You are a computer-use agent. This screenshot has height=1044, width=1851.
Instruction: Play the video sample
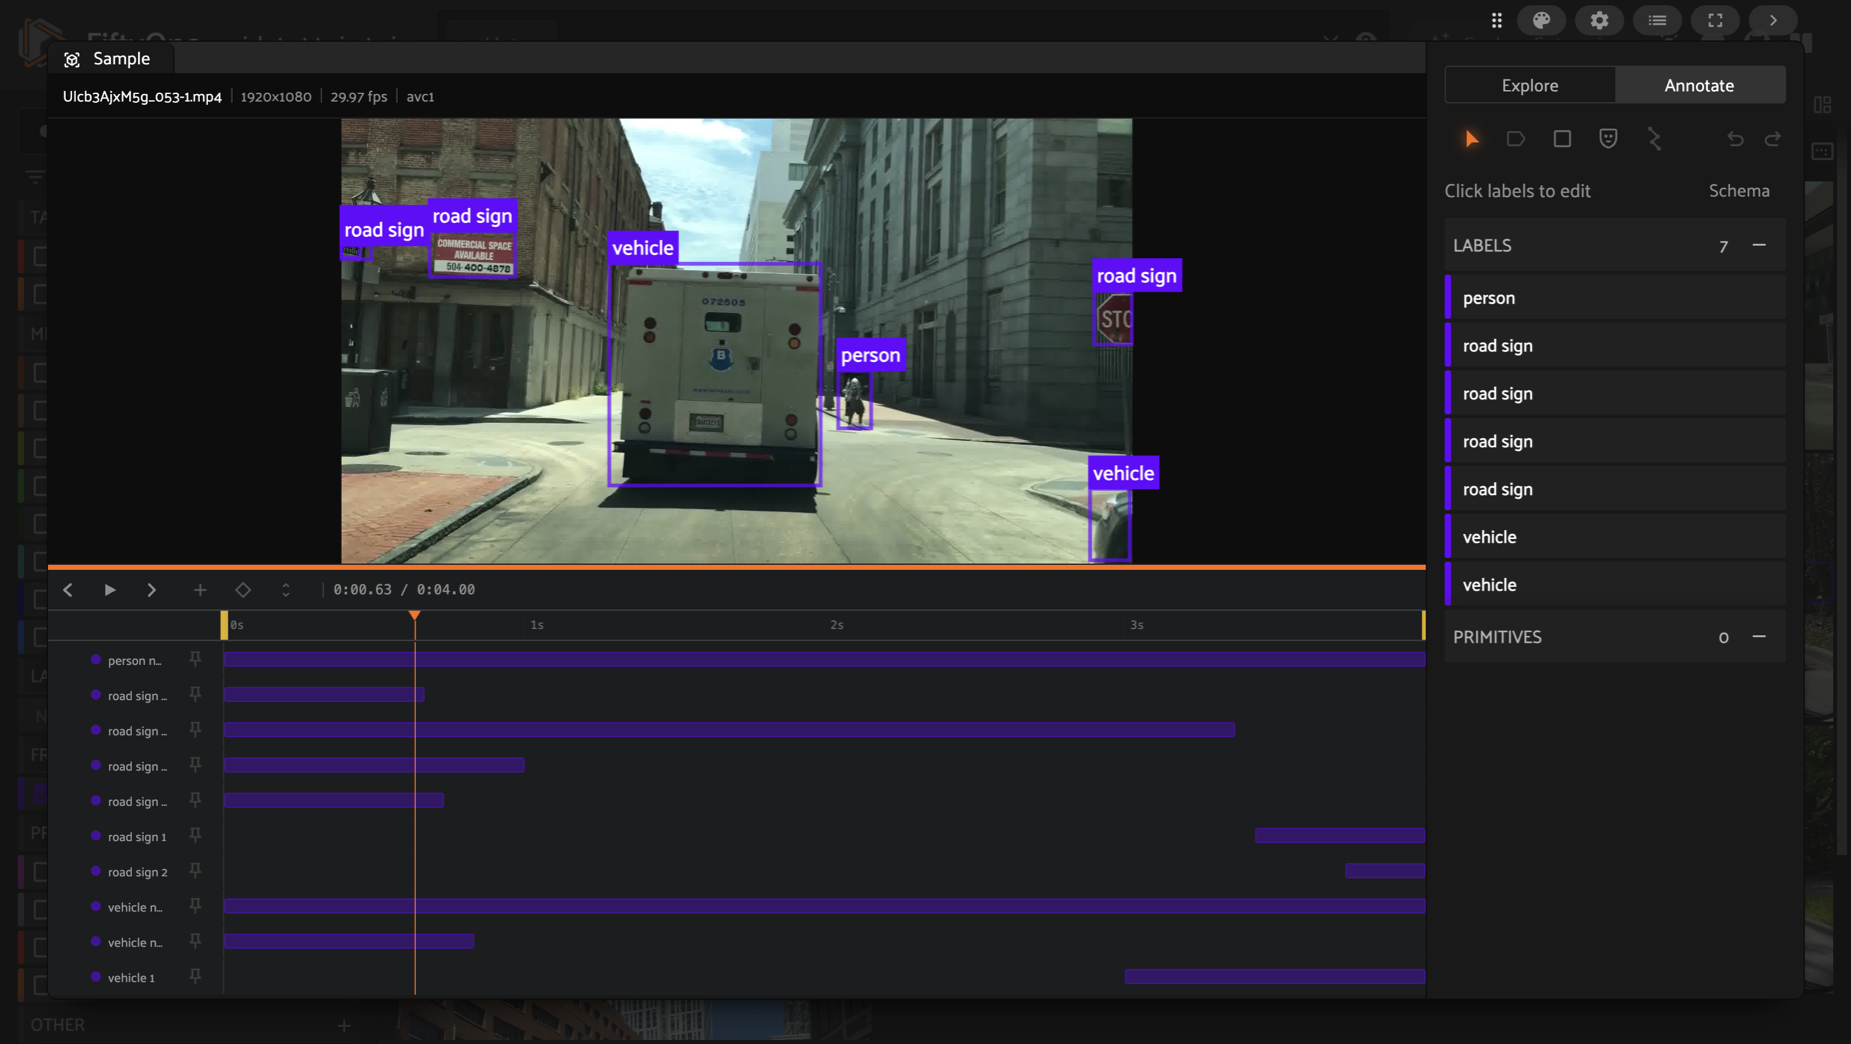pos(110,590)
